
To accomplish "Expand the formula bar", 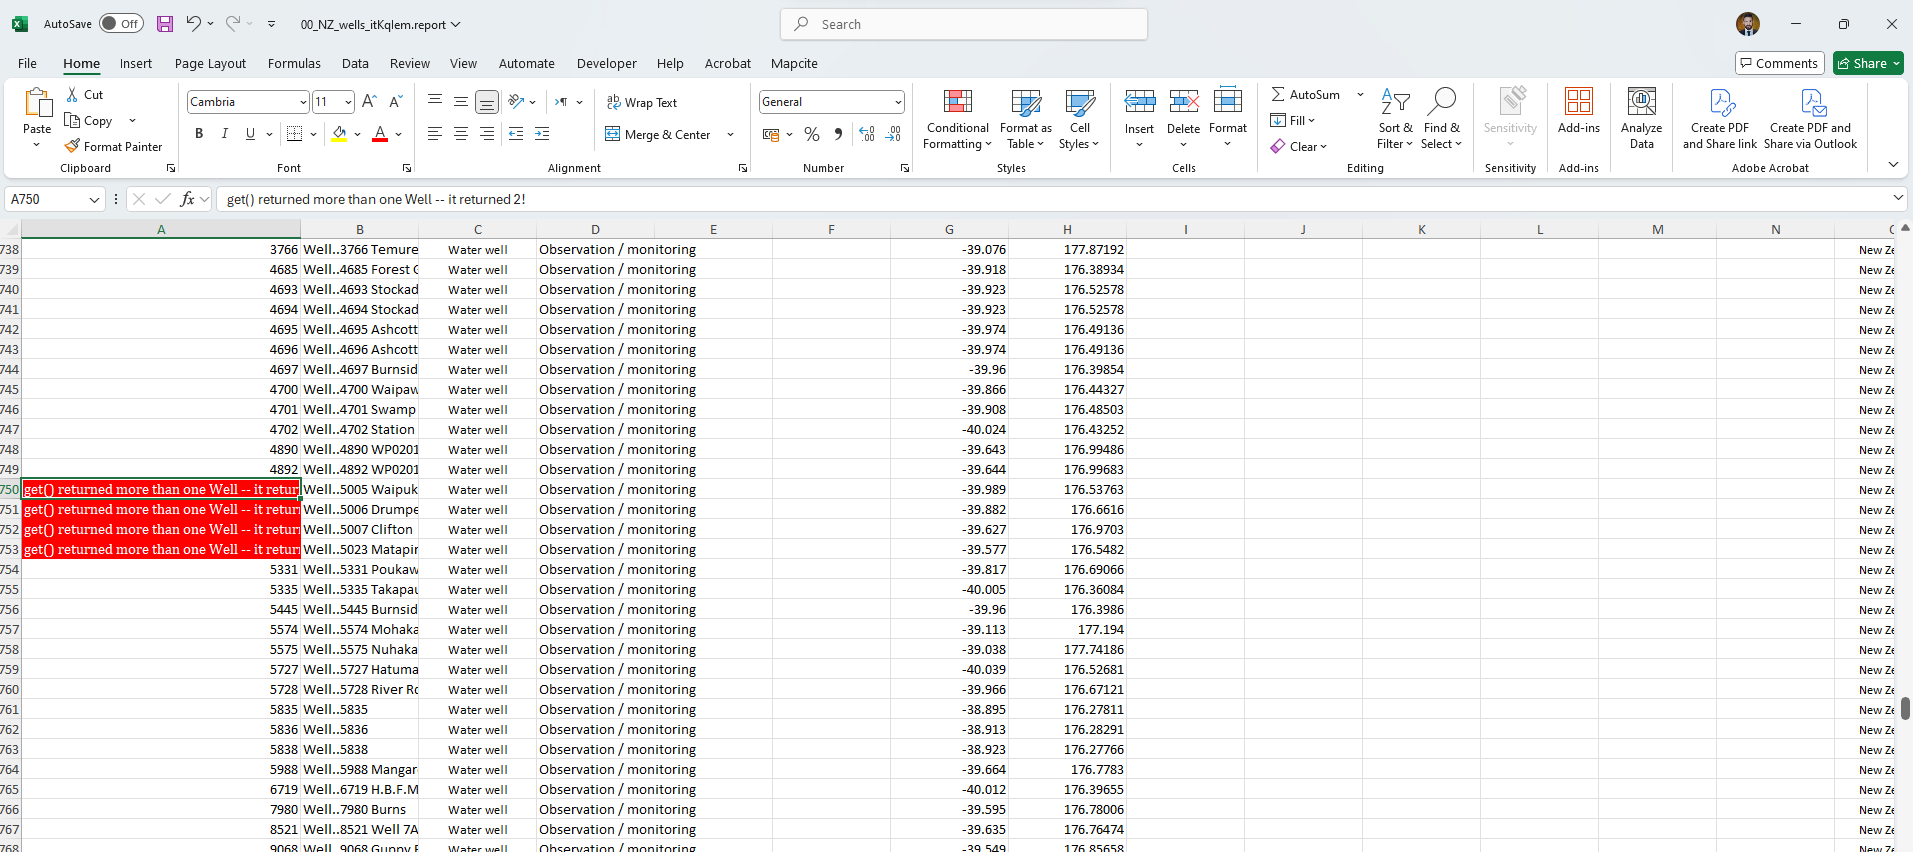I will pyautogui.click(x=1898, y=198).
